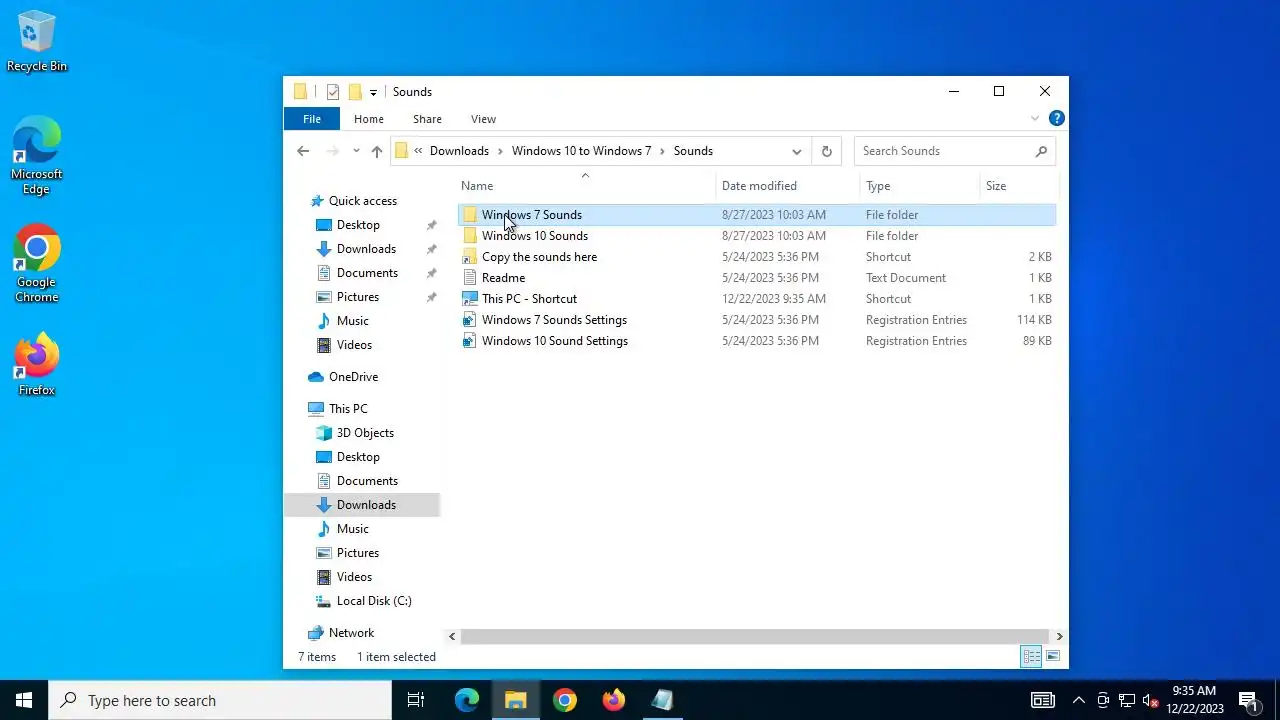Launch Google Chrome desktop shortcut
Viewport: 1280px width, 720px height.
point(36,264)
